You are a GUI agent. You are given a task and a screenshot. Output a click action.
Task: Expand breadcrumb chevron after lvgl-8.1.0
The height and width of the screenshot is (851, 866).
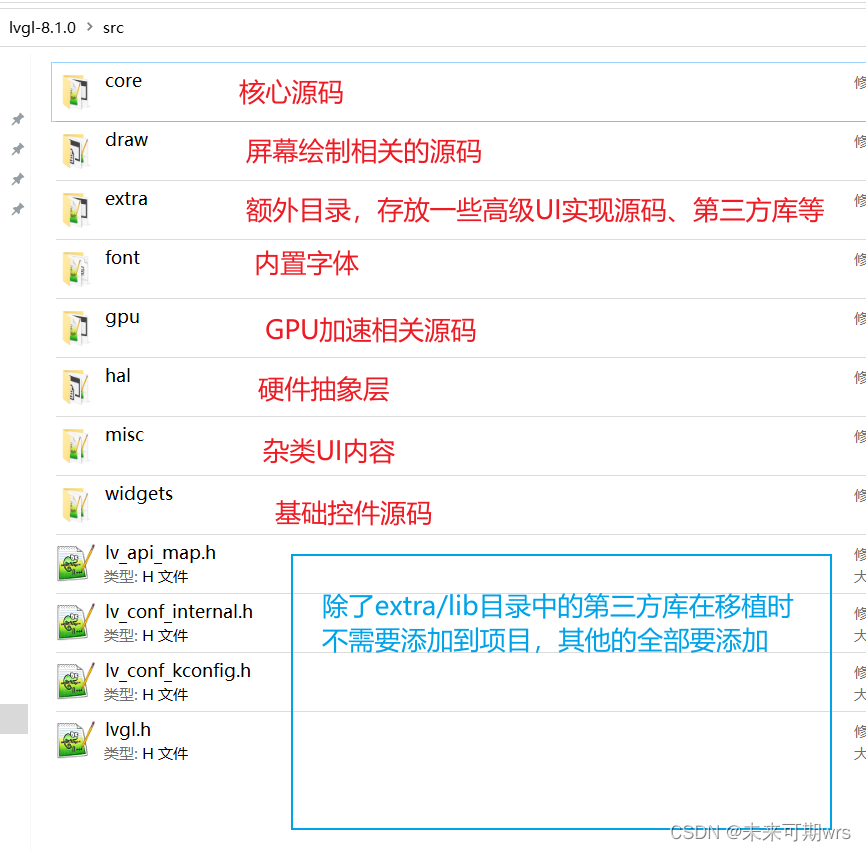click(89, 27)
